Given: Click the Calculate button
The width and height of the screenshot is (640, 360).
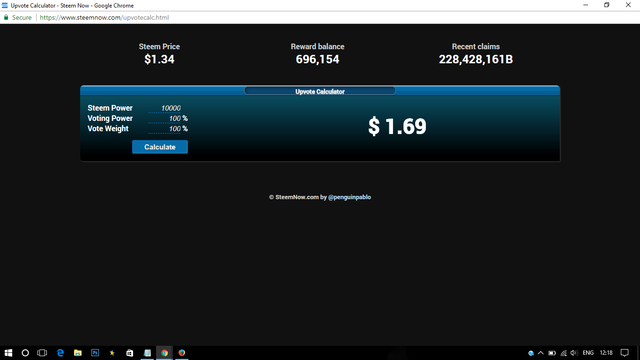Looking at the screenshot, I should [160, 147].
